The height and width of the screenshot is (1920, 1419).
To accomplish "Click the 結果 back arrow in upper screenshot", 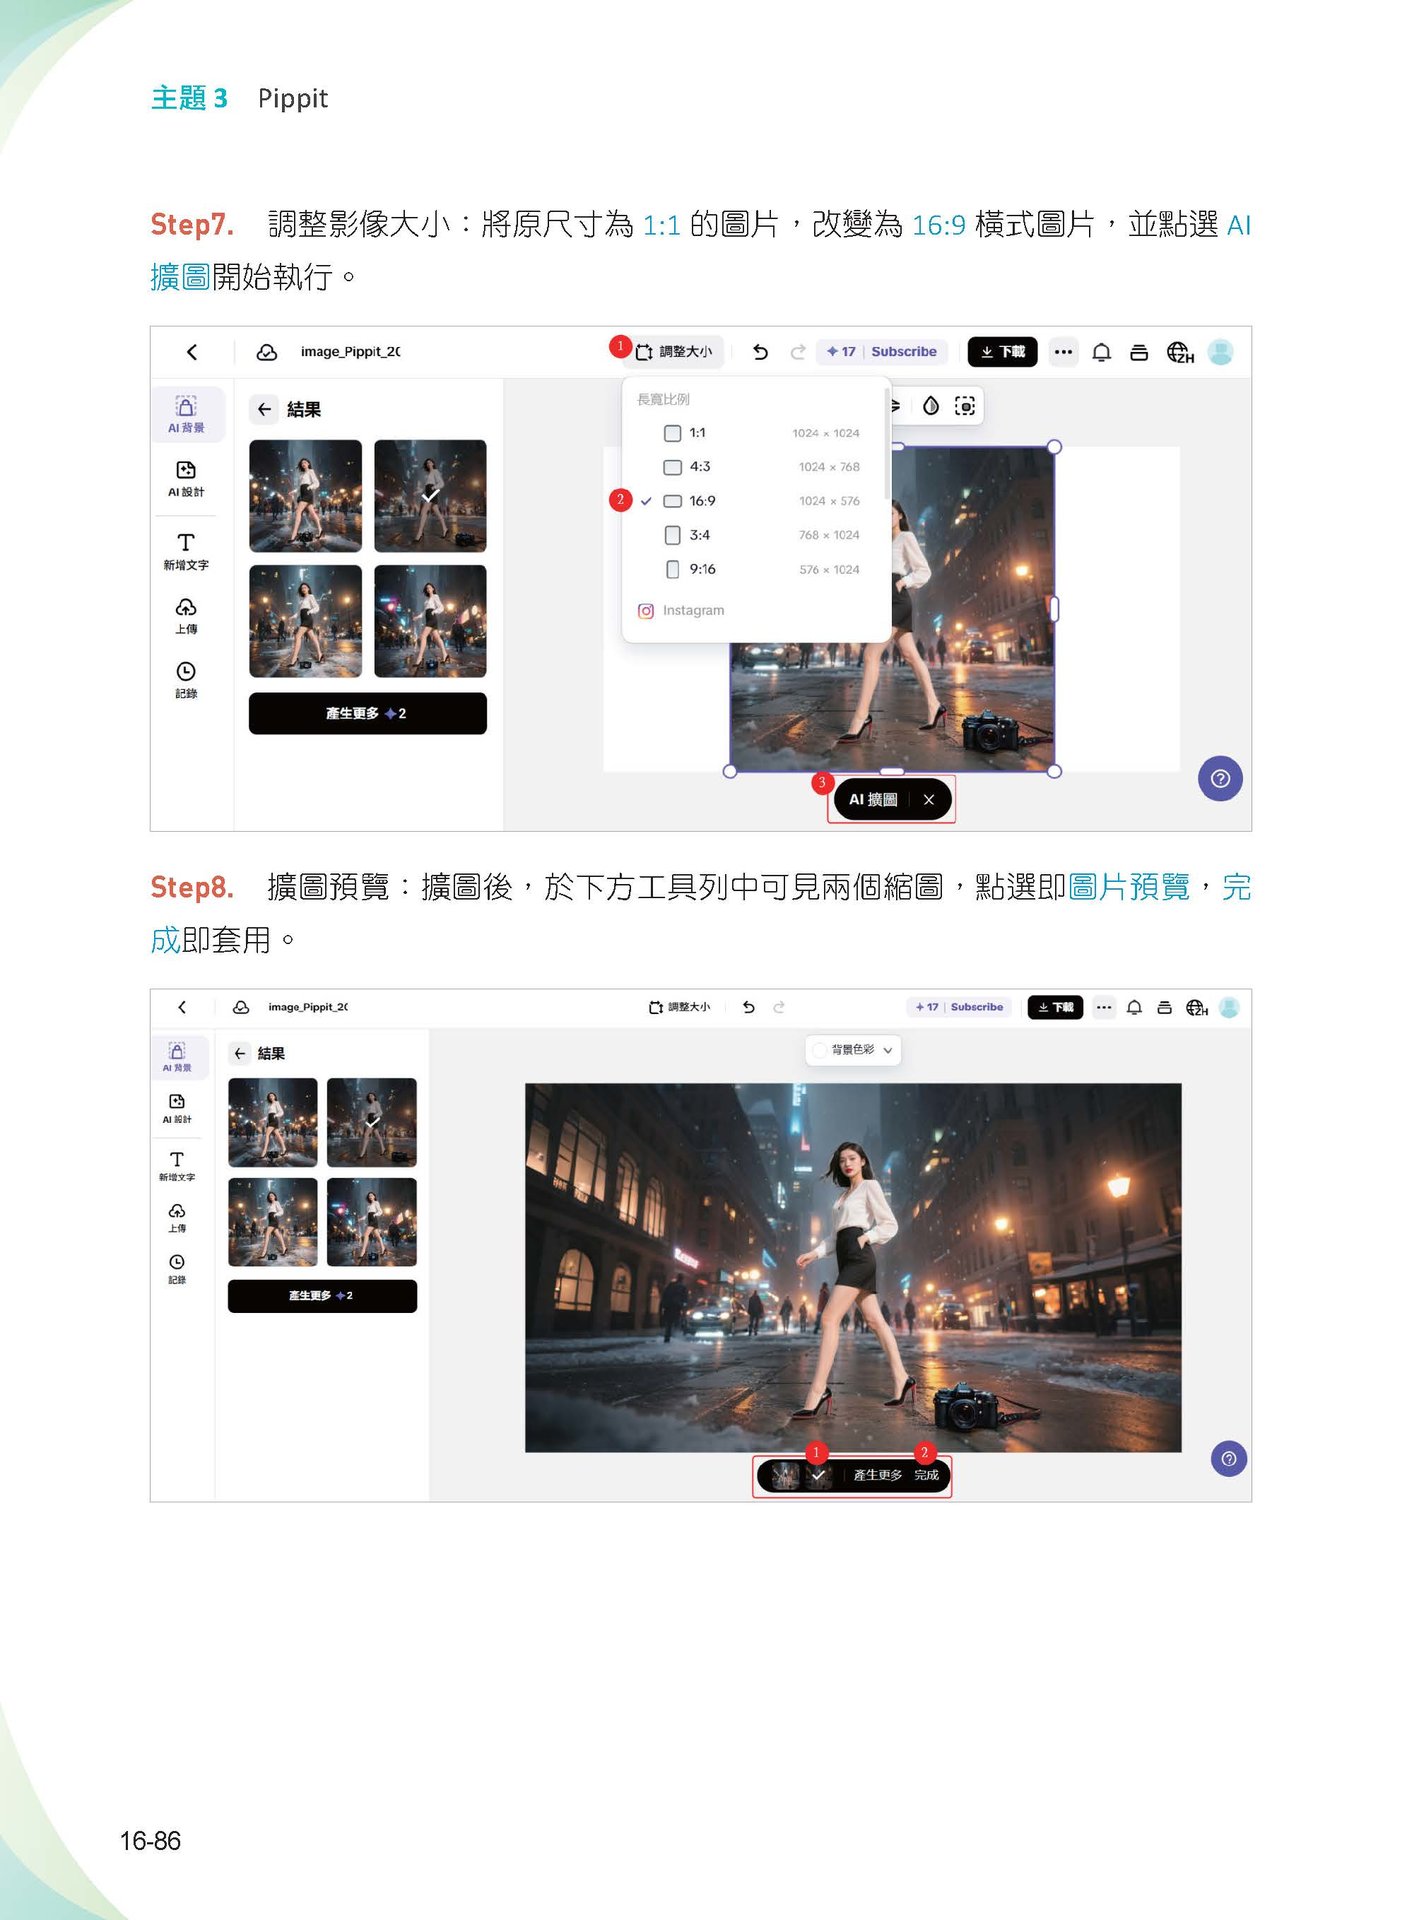I will (264, 409).
